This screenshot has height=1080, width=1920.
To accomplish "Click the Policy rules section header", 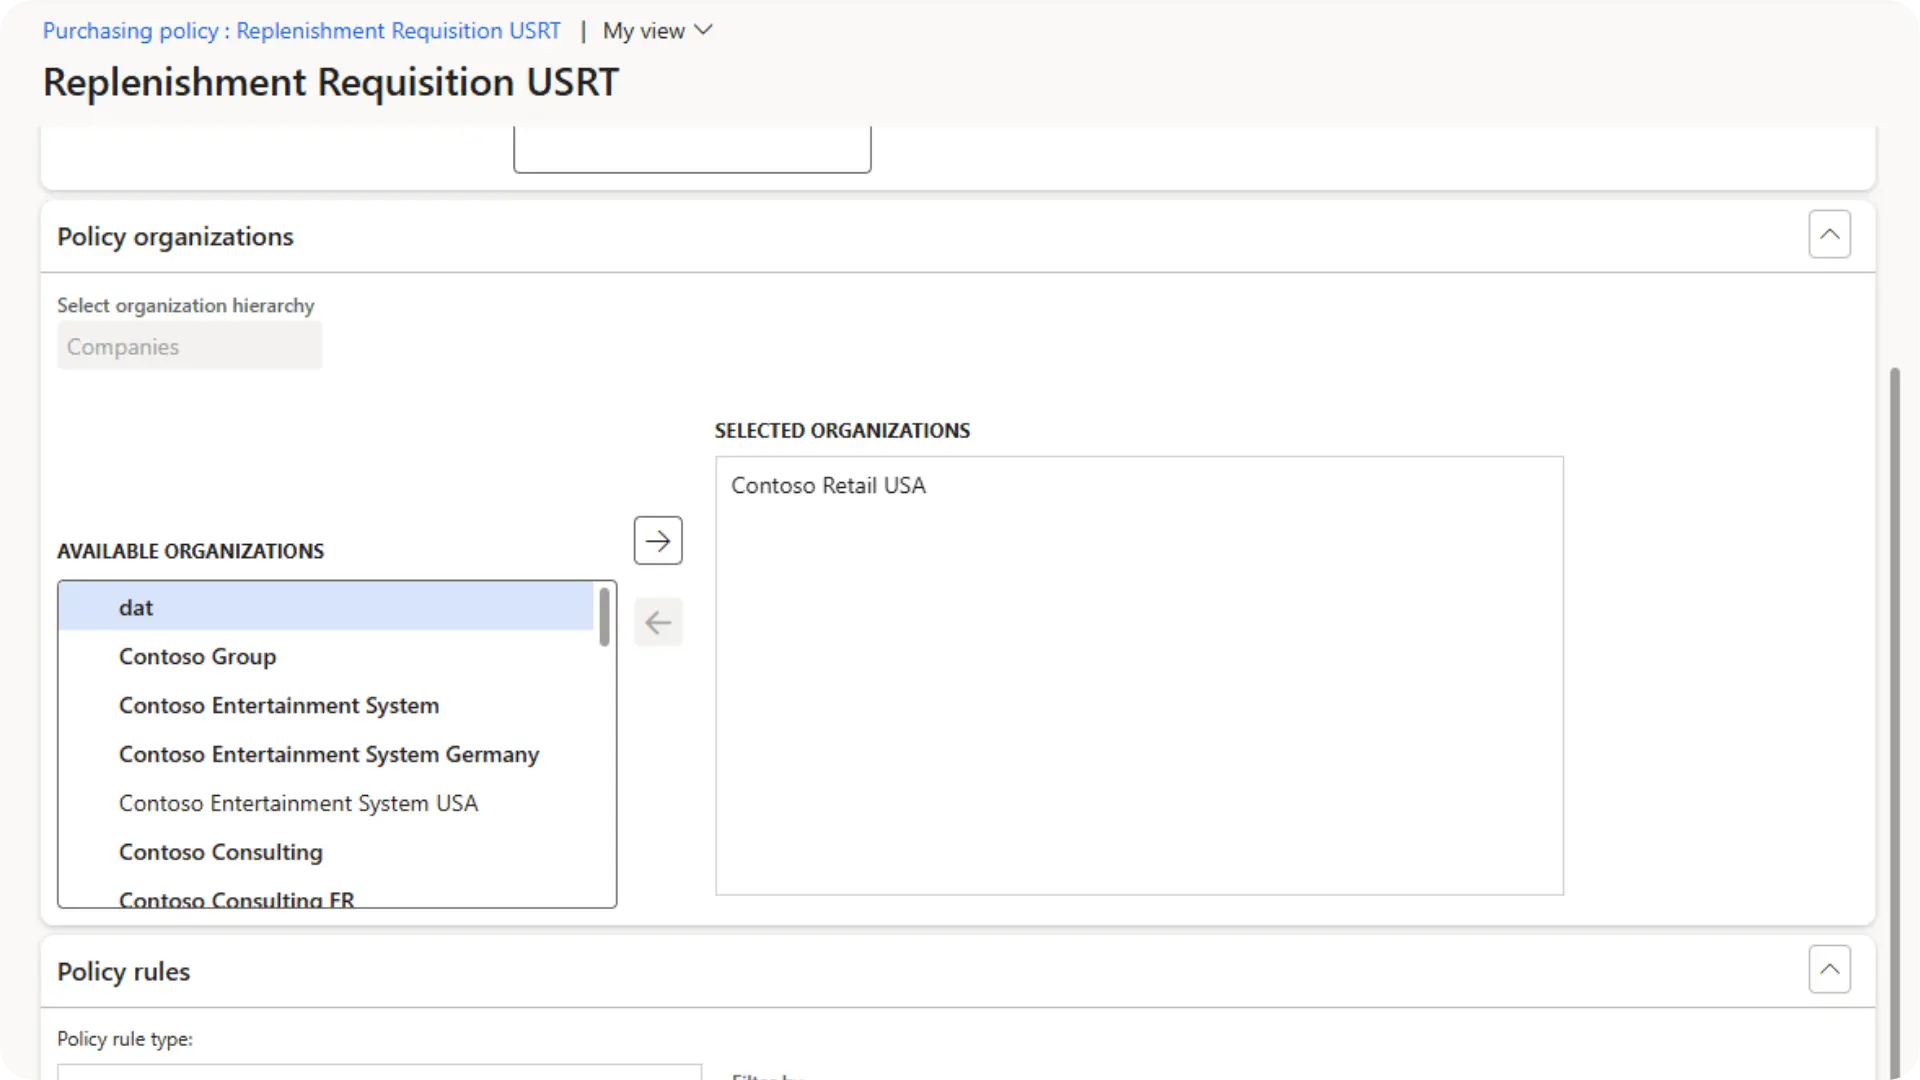I will (x=124, y=972).
